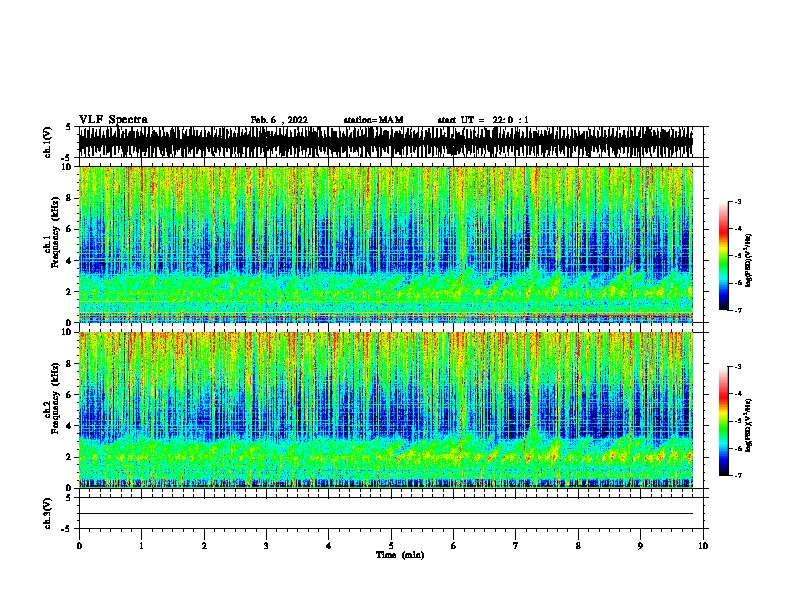Click the log(PSD) label beside ch.1 color bar
792x612 pixels.
[x=749, y=260]
